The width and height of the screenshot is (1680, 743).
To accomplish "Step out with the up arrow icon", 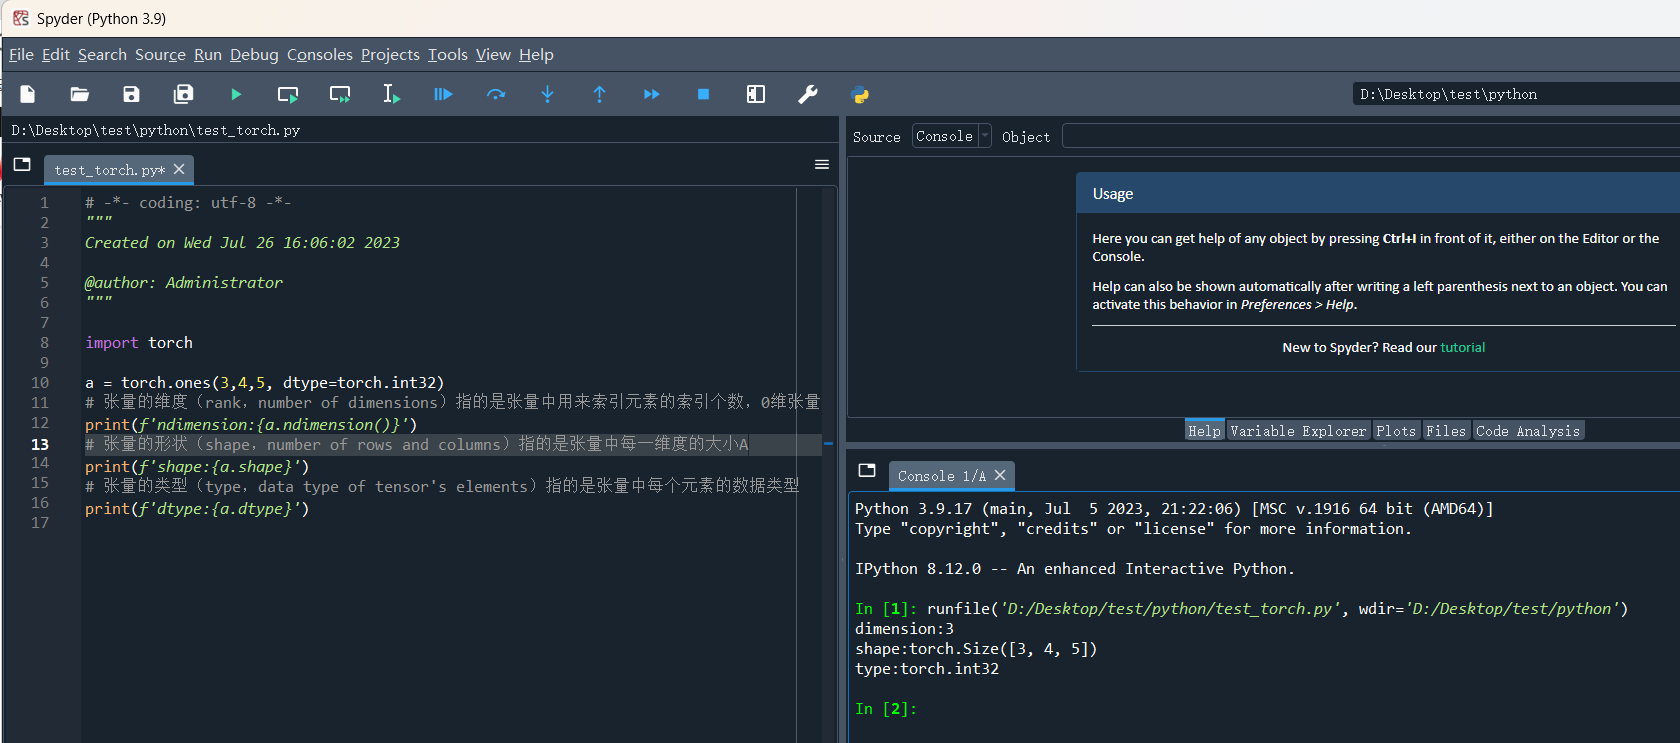I will (x=600, y=94).
